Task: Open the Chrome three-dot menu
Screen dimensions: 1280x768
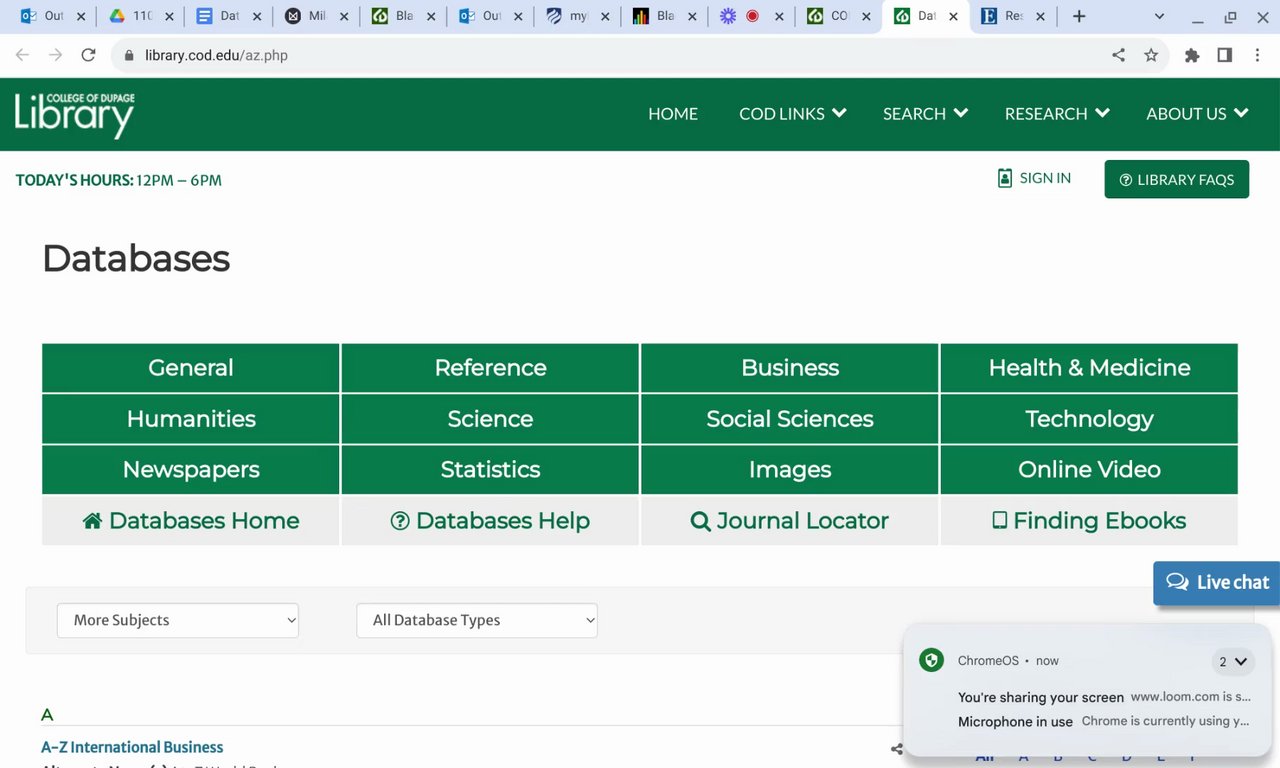Action: 1257,55
